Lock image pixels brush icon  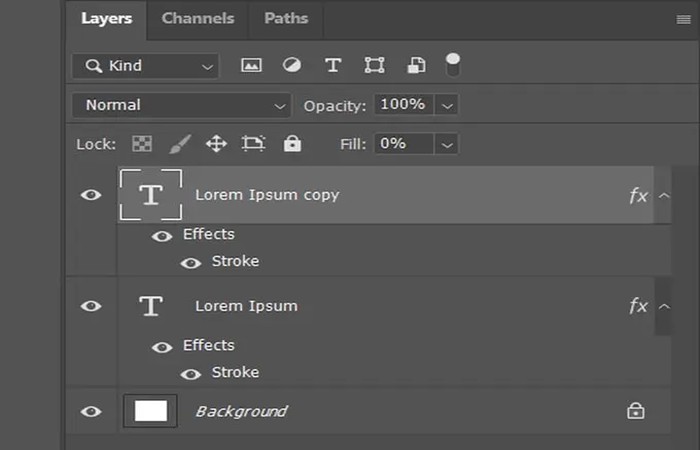click(x=179, y=144)
